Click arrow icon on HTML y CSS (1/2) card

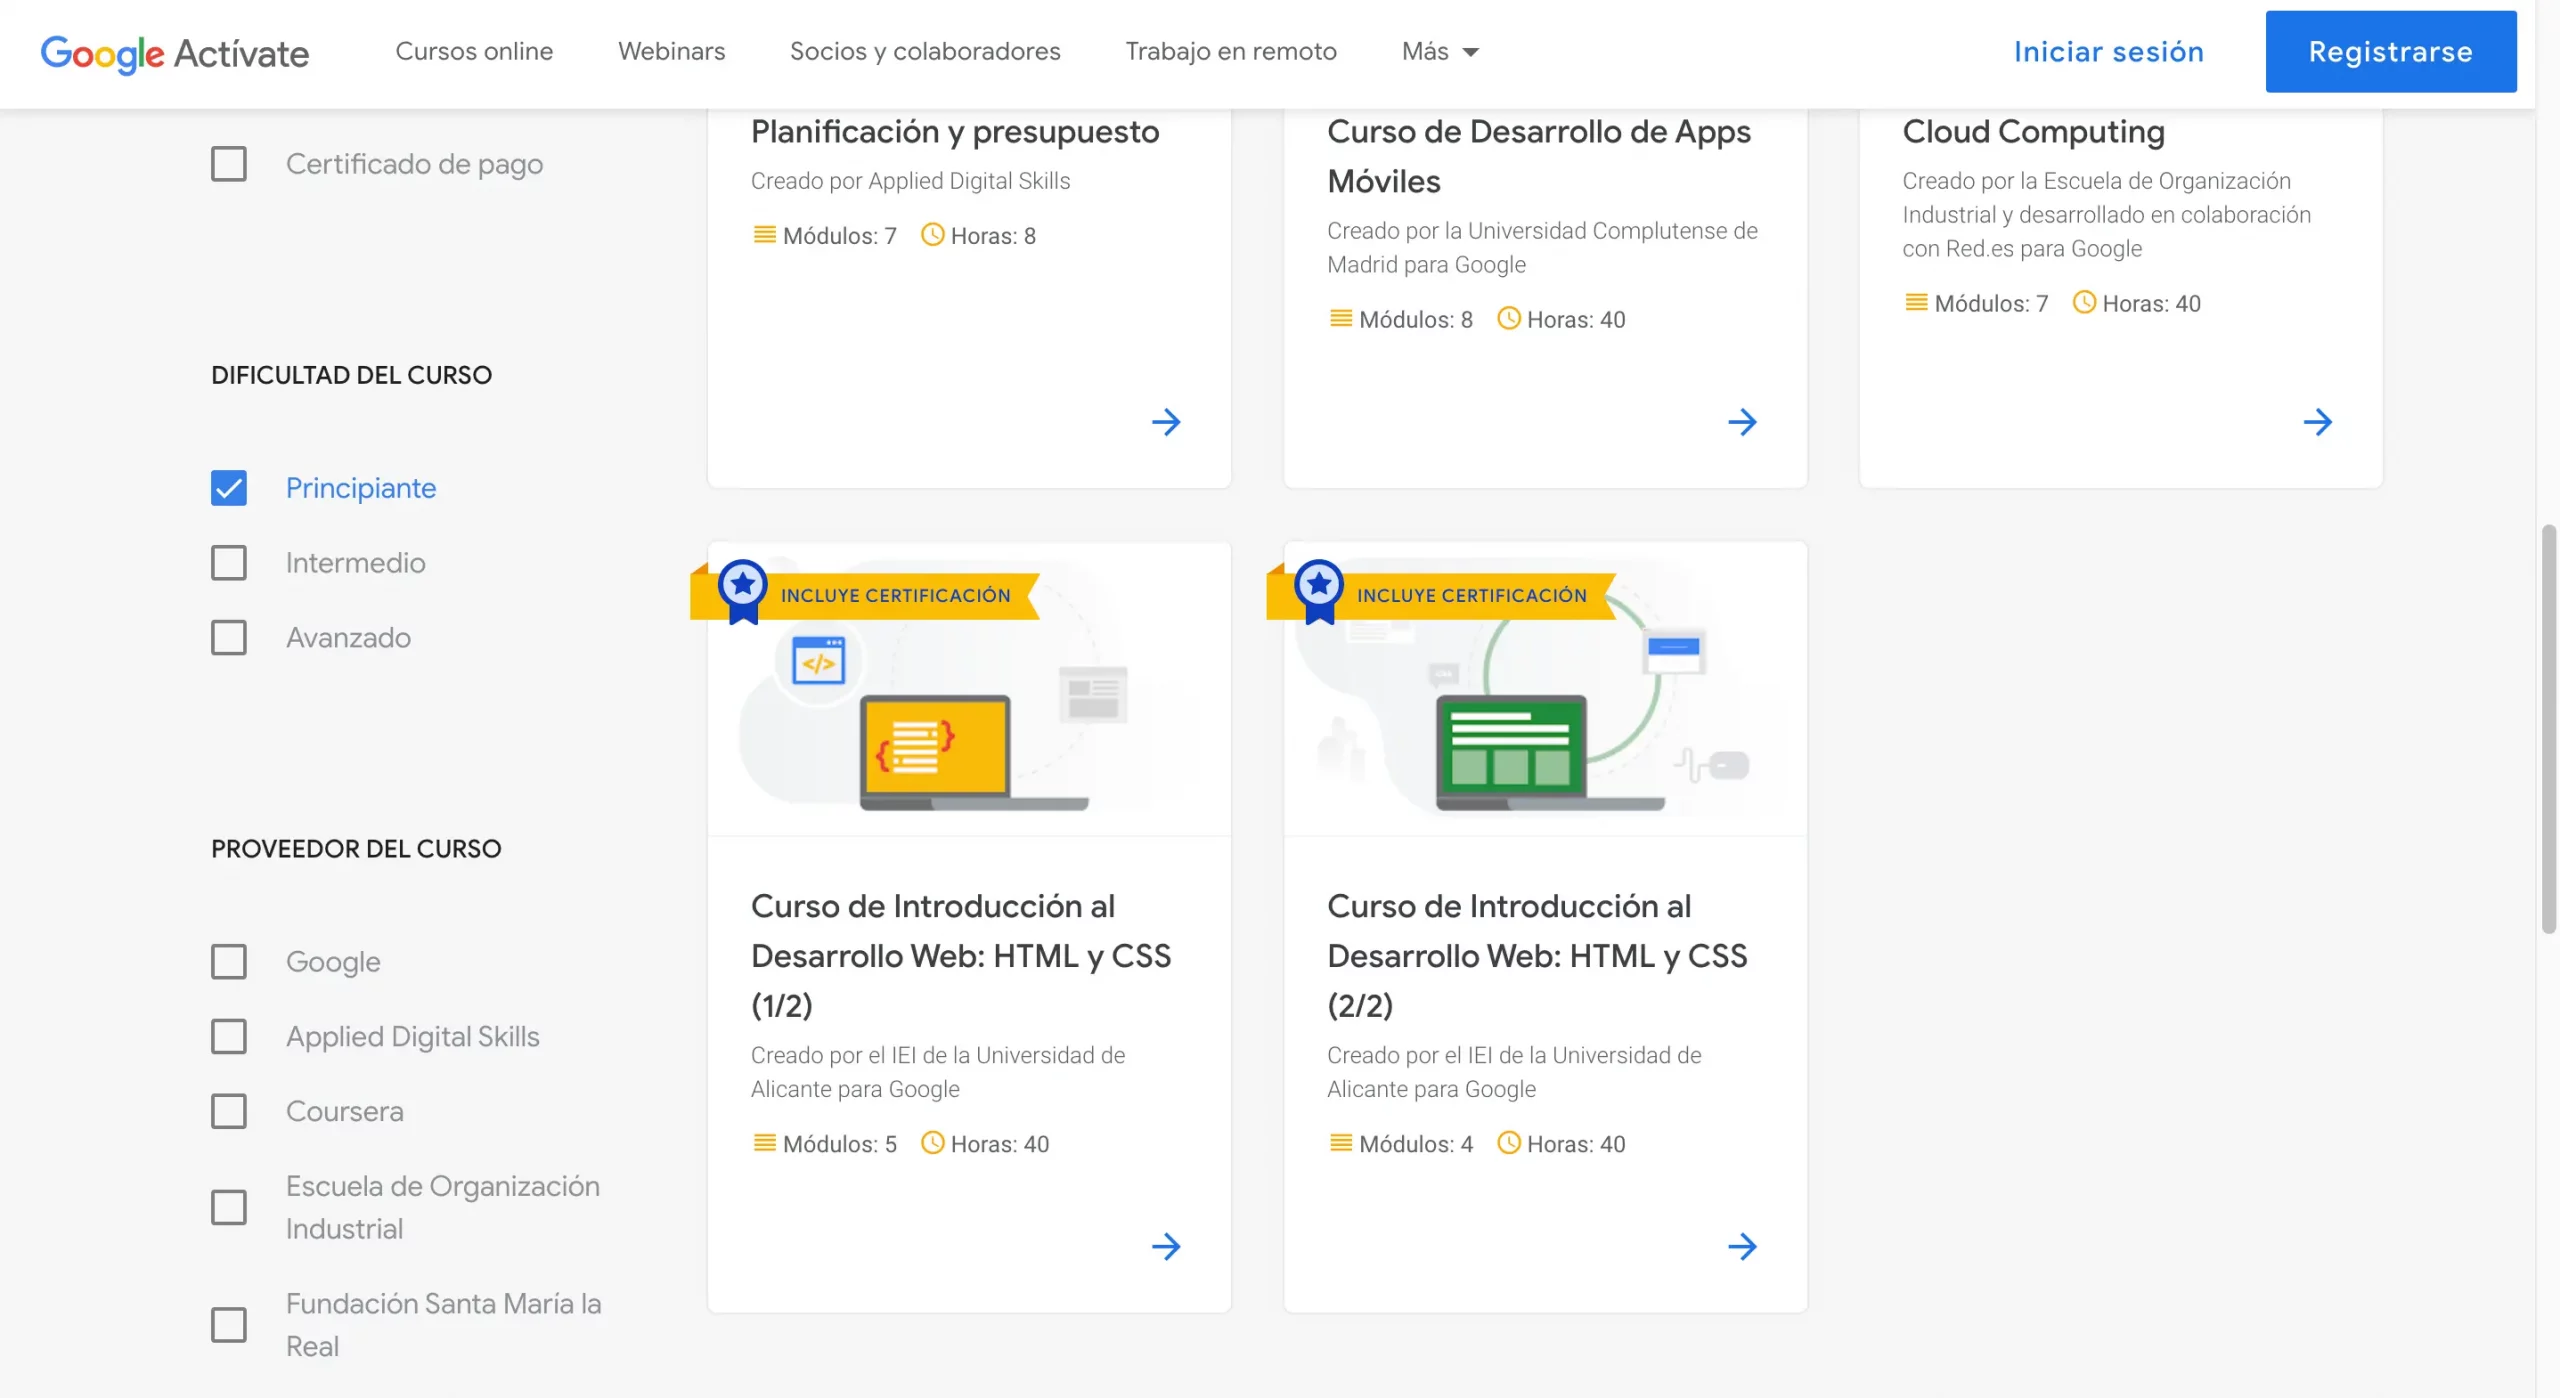click(1166, 1246)
